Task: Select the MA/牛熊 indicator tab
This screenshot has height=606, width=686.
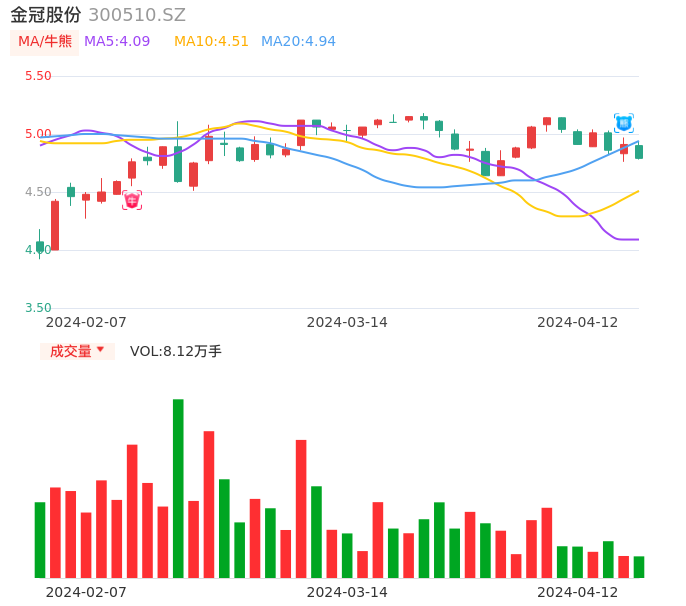Action: 45,42
